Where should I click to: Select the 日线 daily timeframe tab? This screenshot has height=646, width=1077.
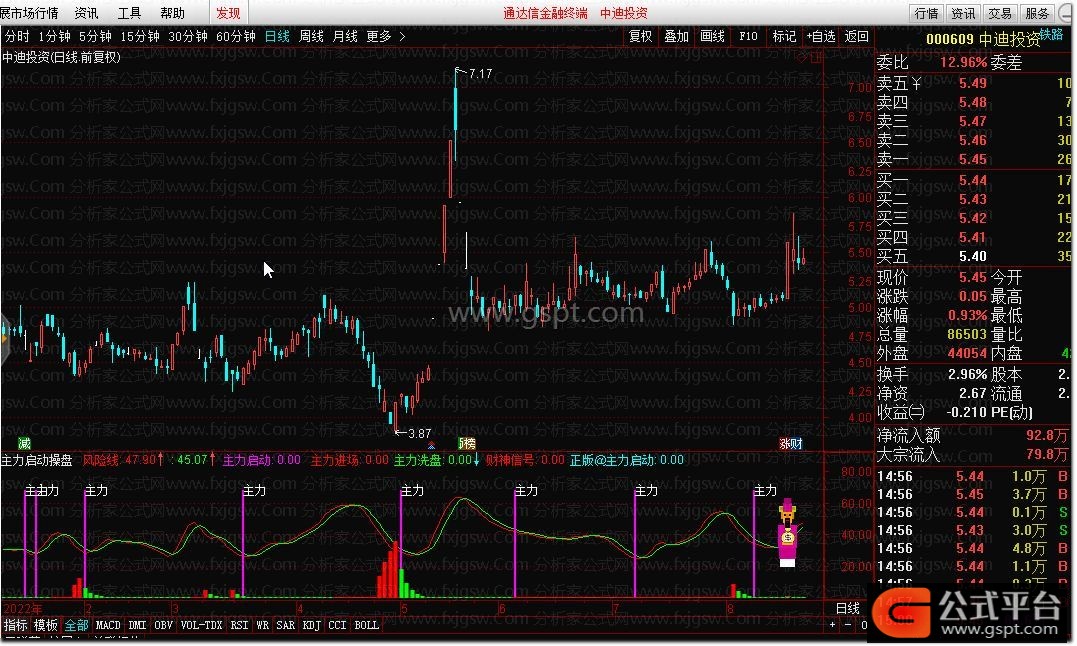pos(277,36)
